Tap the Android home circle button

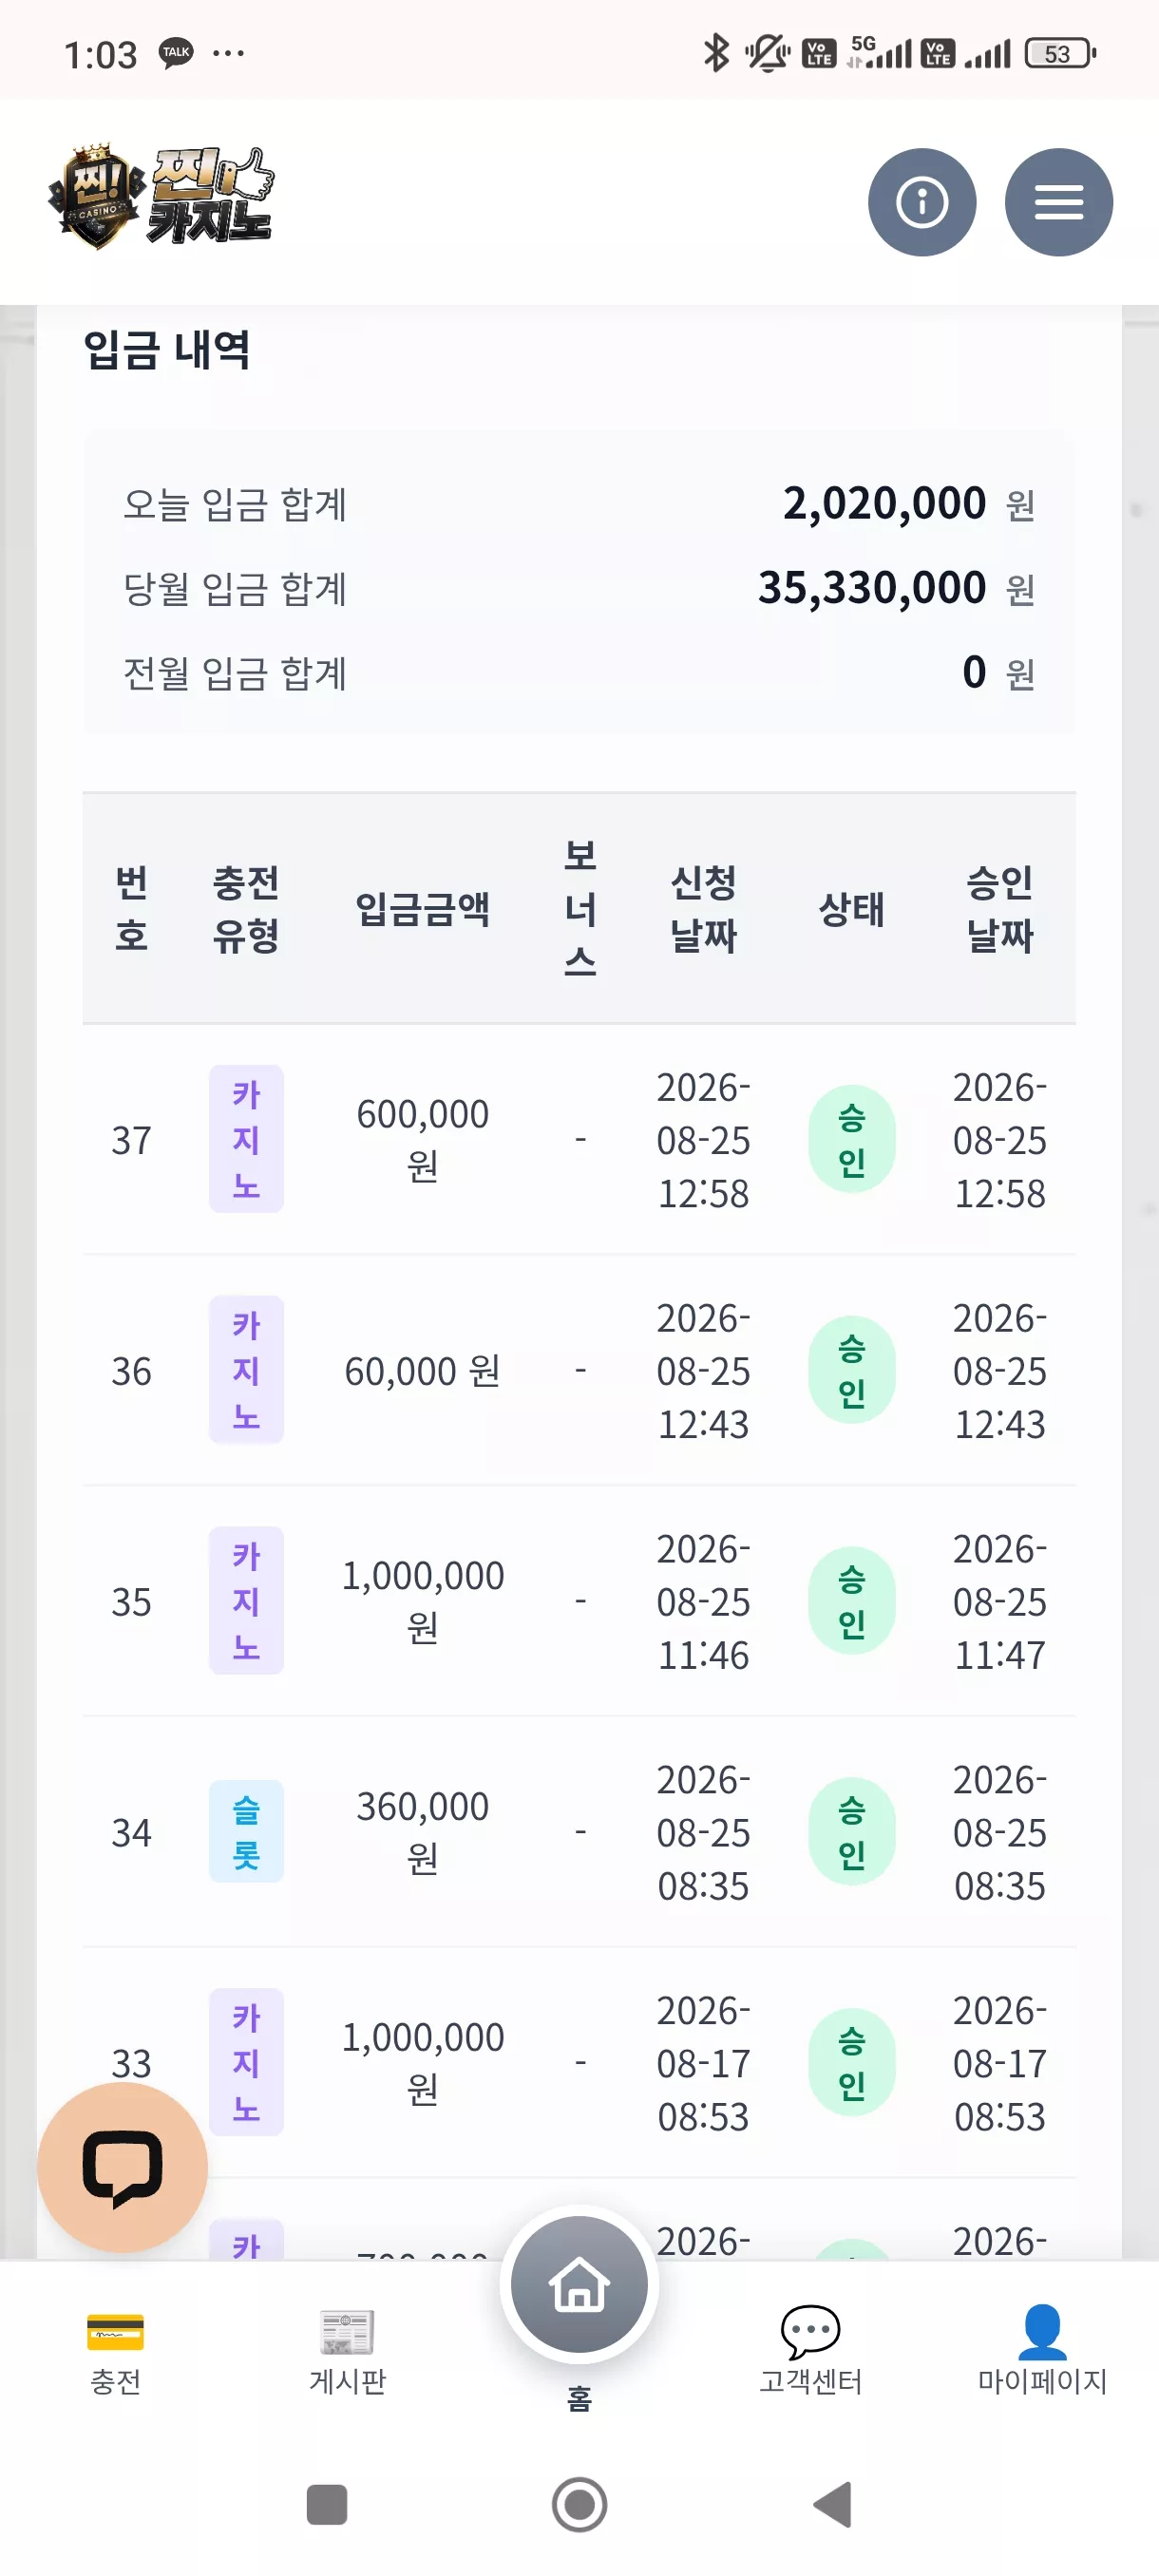pyautogui.click(x=579, y=2505)
